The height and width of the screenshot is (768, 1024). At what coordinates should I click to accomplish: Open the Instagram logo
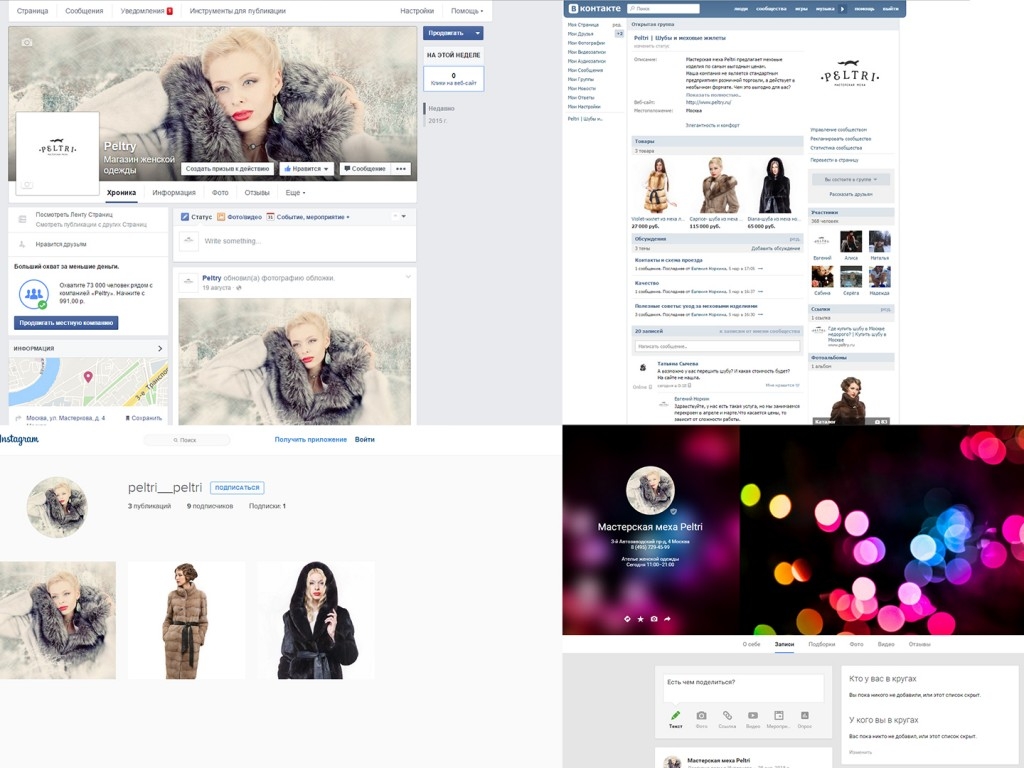coord(19,440)
